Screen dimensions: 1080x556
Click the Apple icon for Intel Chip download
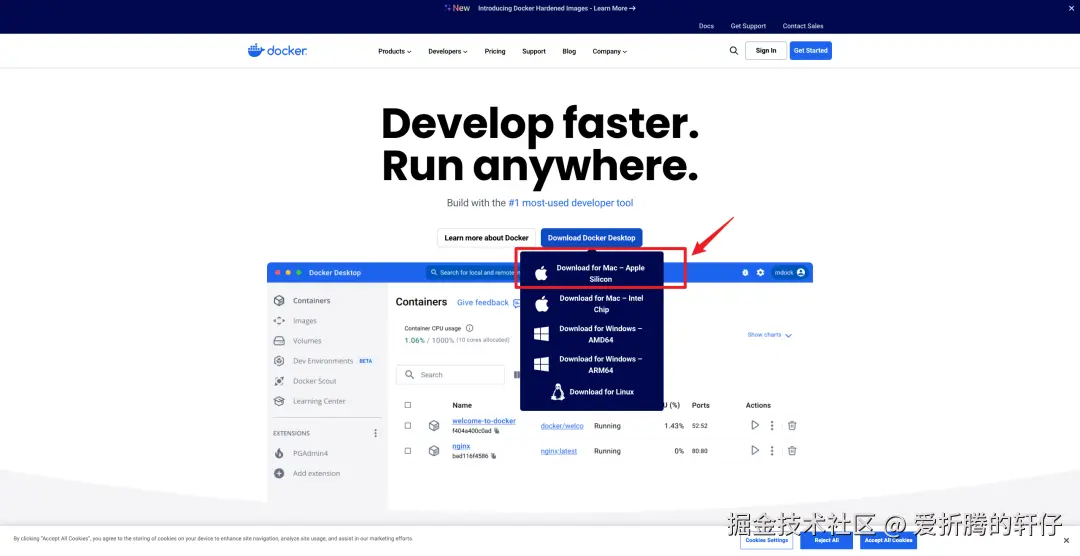click(x=541, y=304)
